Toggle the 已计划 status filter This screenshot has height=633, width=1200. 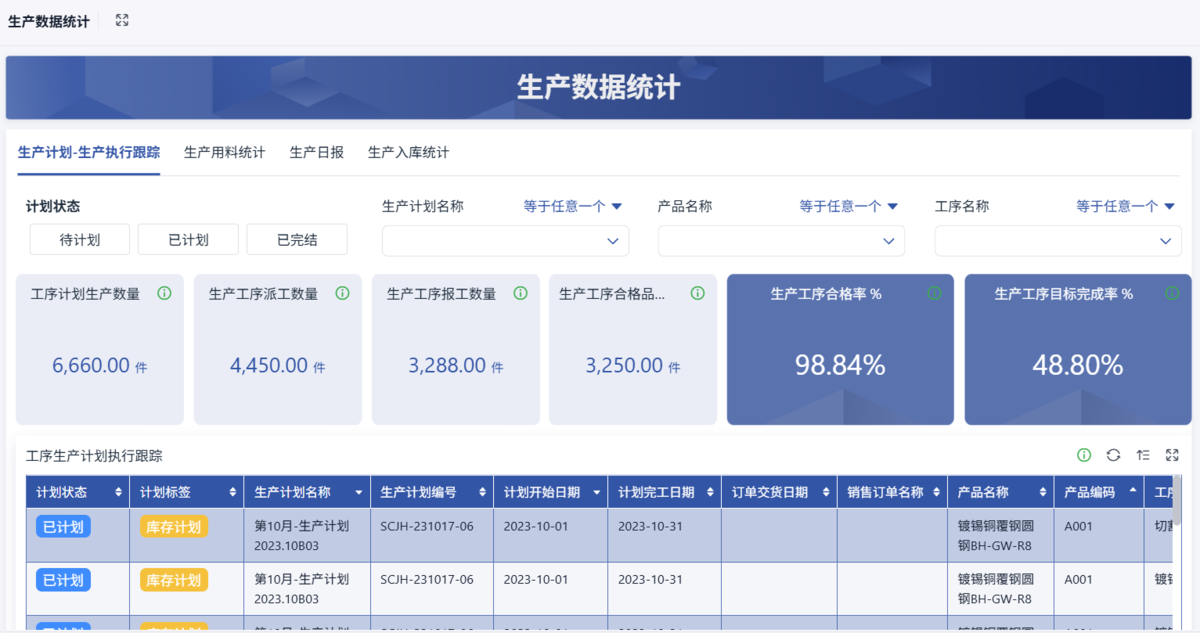[188, 240]
